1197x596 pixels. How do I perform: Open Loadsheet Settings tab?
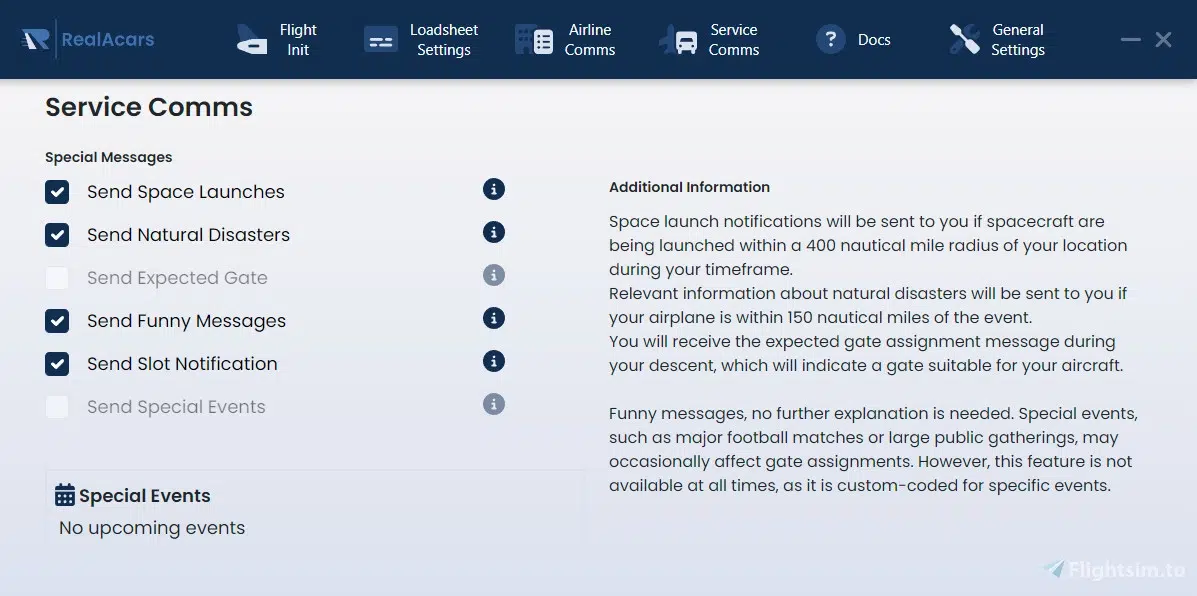(418, 40)
